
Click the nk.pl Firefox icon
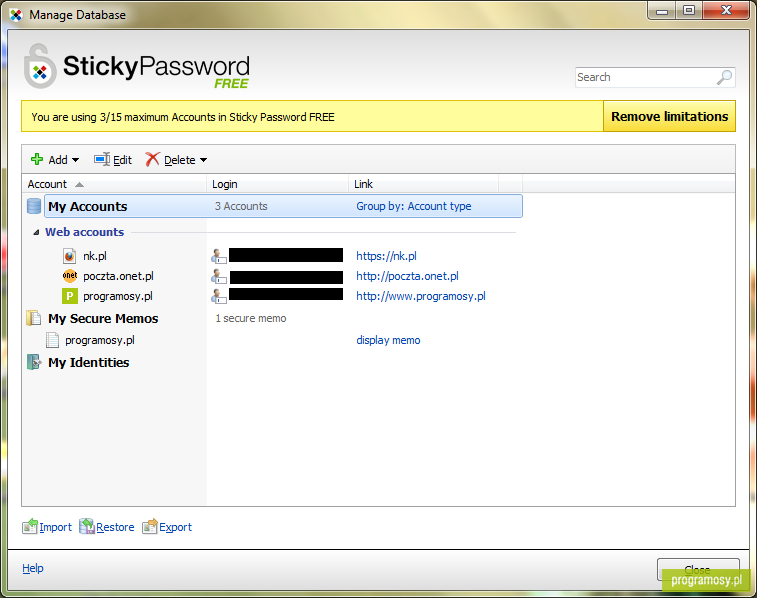click(70, 256)
